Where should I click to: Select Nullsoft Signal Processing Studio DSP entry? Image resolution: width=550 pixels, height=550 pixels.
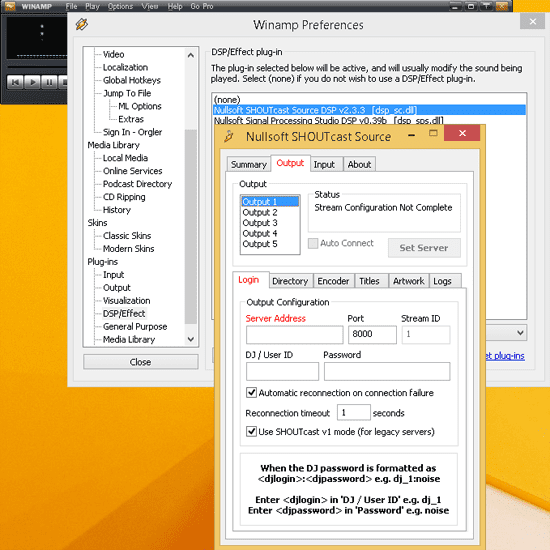pos(369,120)
